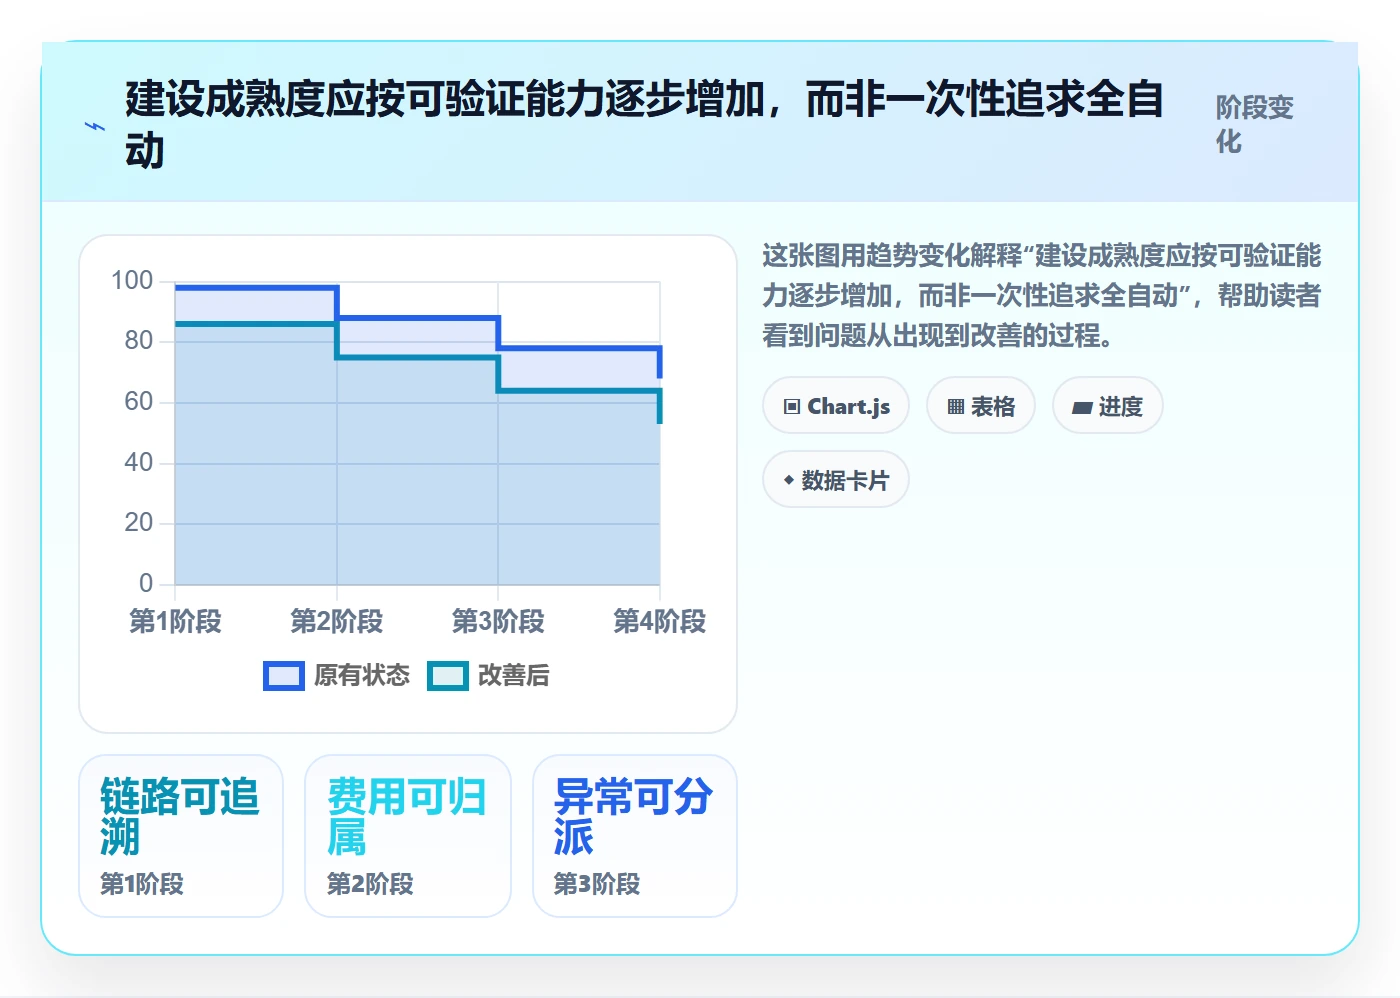This screenshot has height=998, width=1400.
Task: Toggle the 改善后 legend swatch
Action: pyautogui.click(x=448, y=676)
